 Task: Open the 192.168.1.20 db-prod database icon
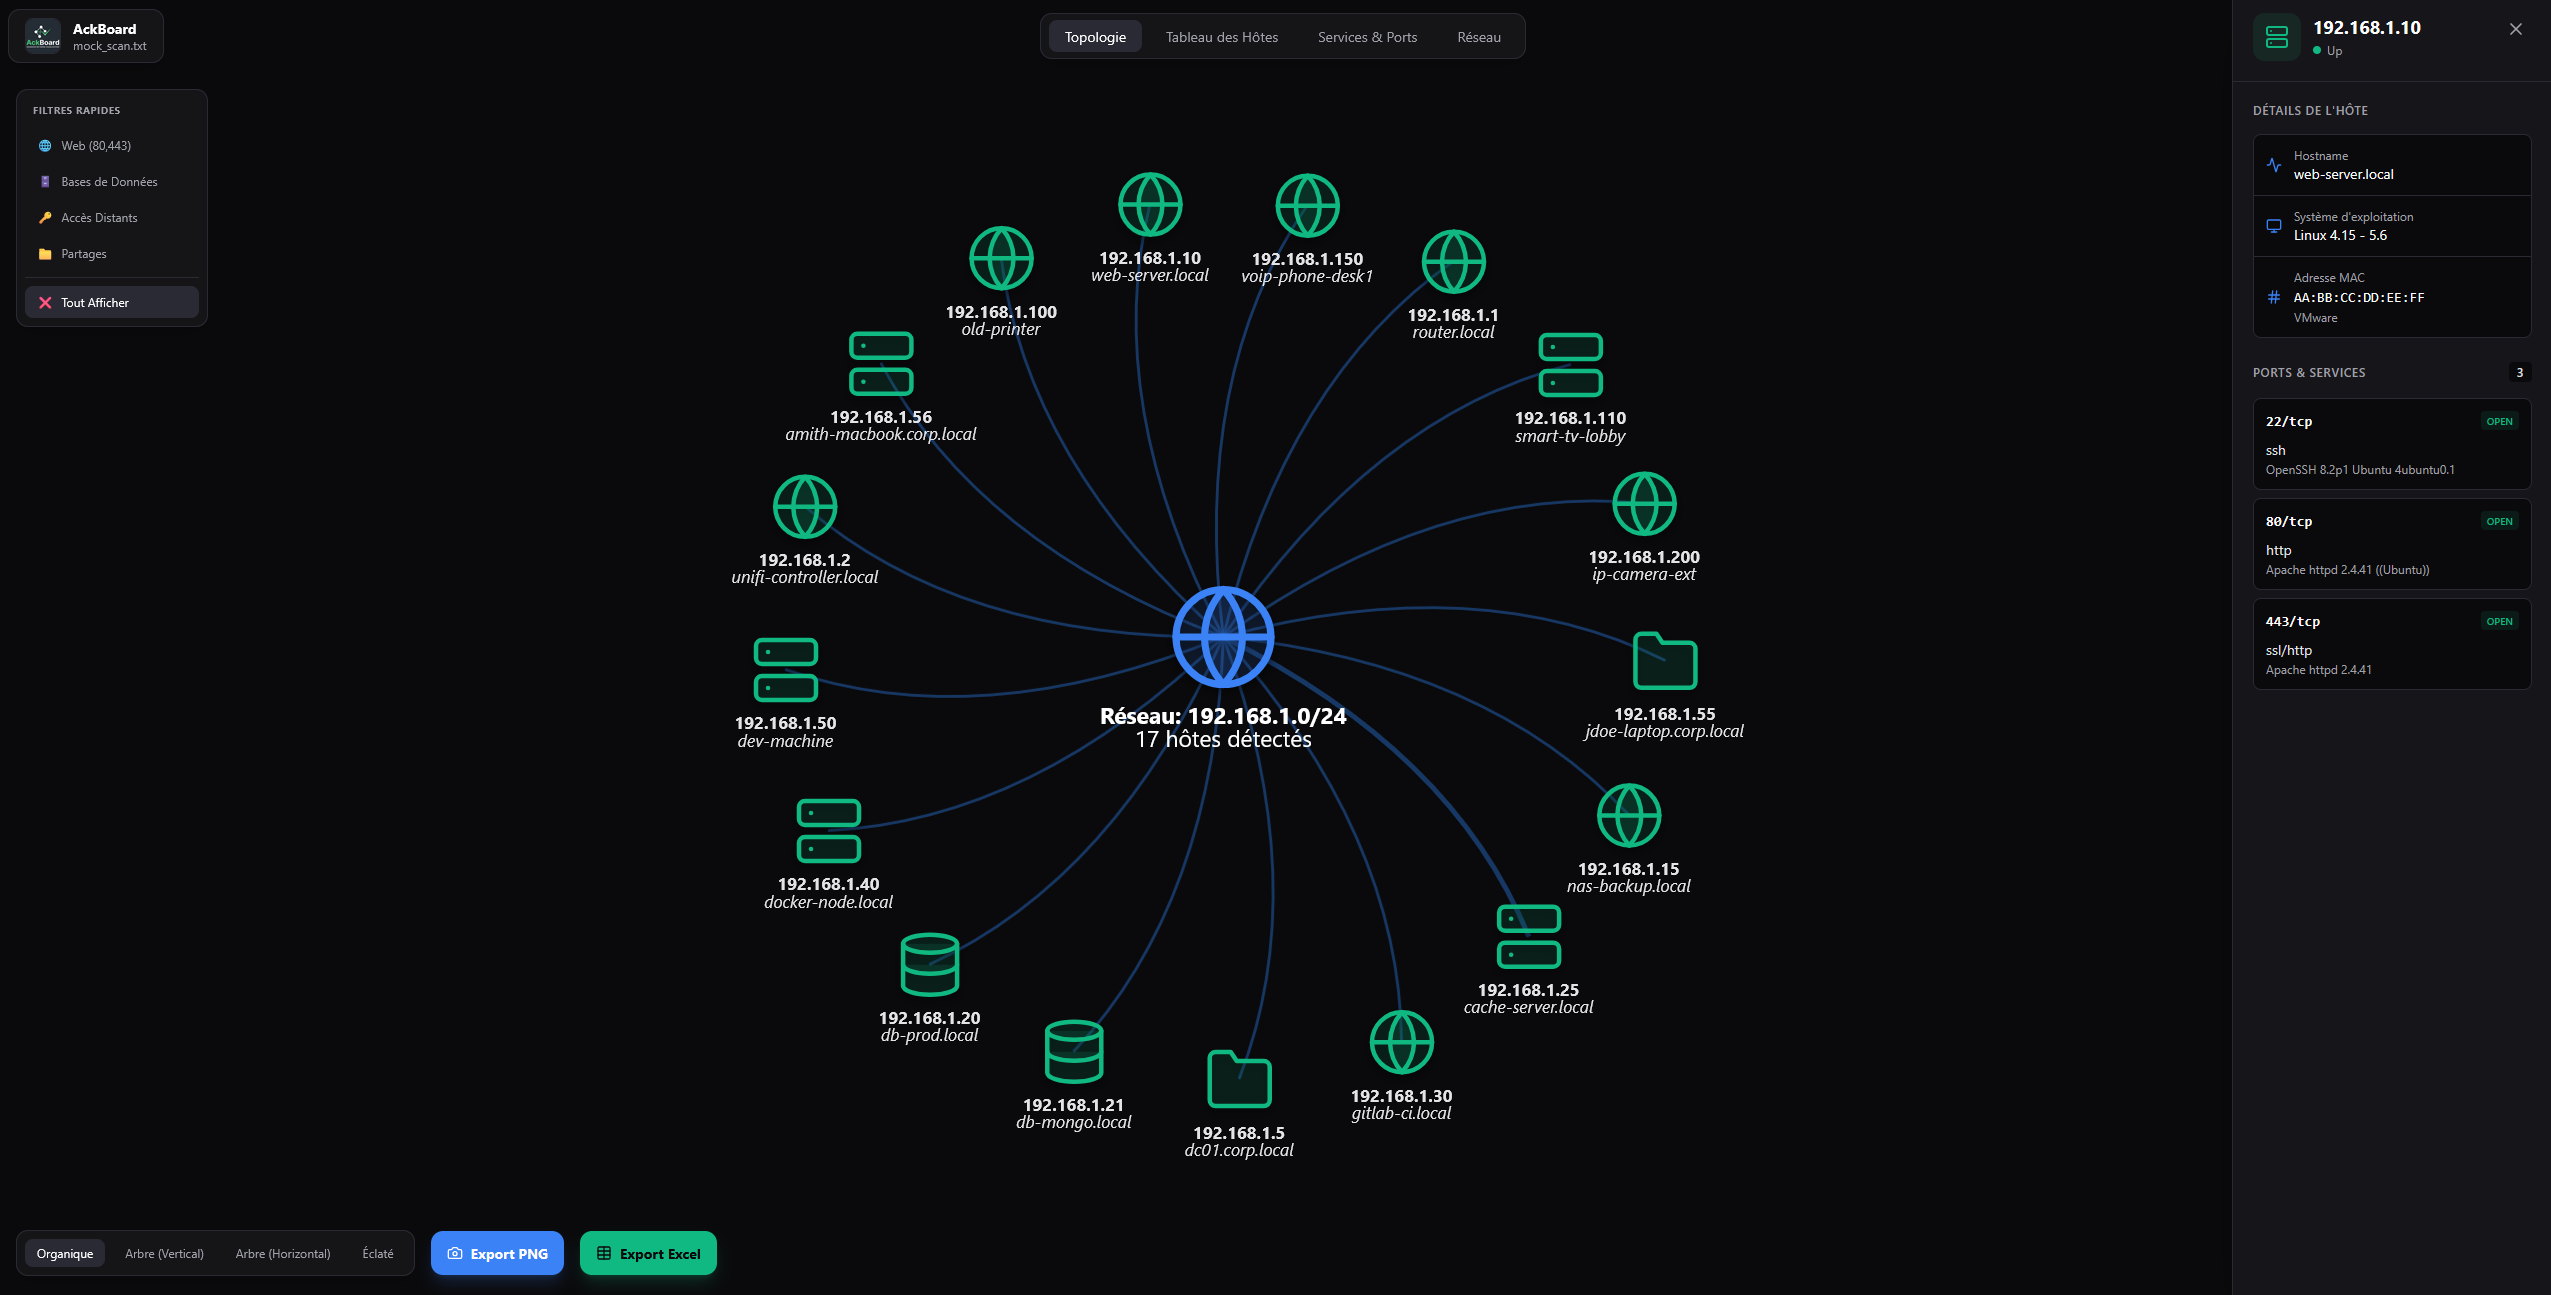[x=930, y=965]
